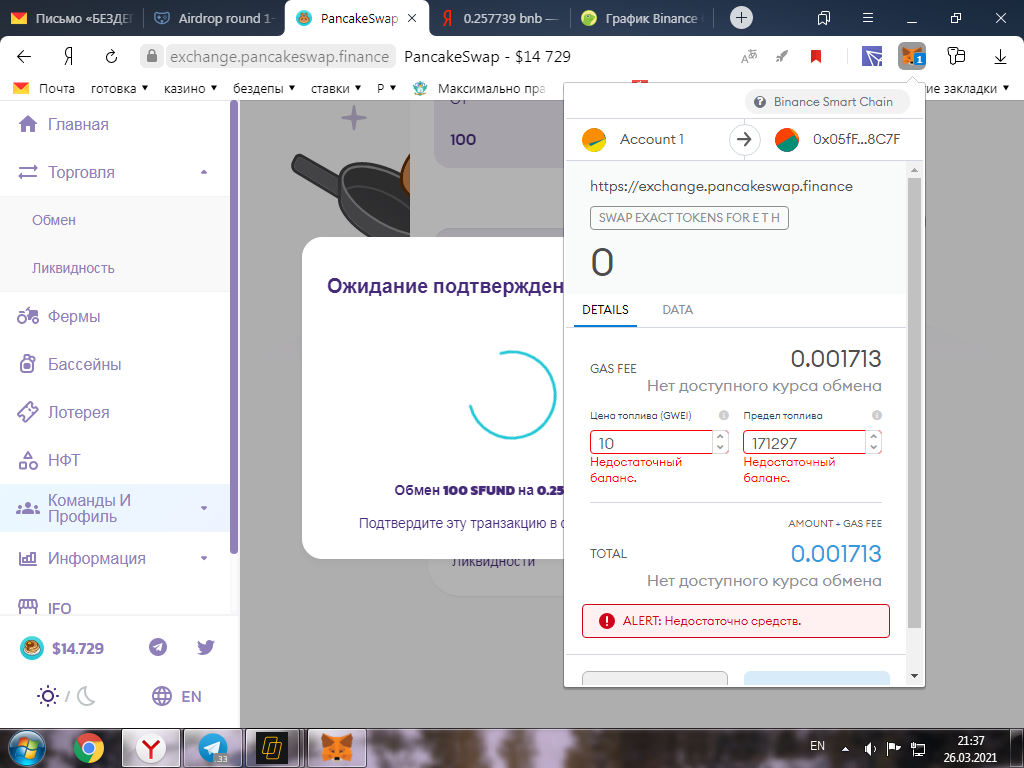Open the казино bookmarks folder
Screen dimensions: 1024x768
coord(190,88)
